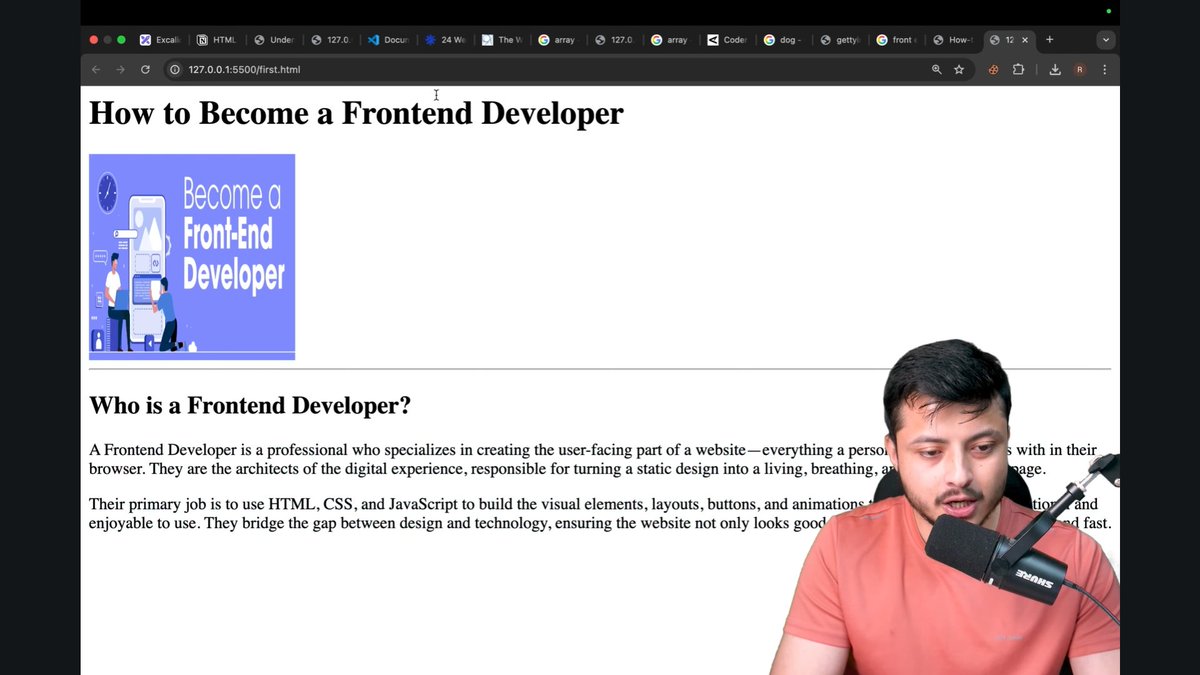Screen dimensions: 1200x675
Task: Switch to the The W tab
Action: click(501, 40)
